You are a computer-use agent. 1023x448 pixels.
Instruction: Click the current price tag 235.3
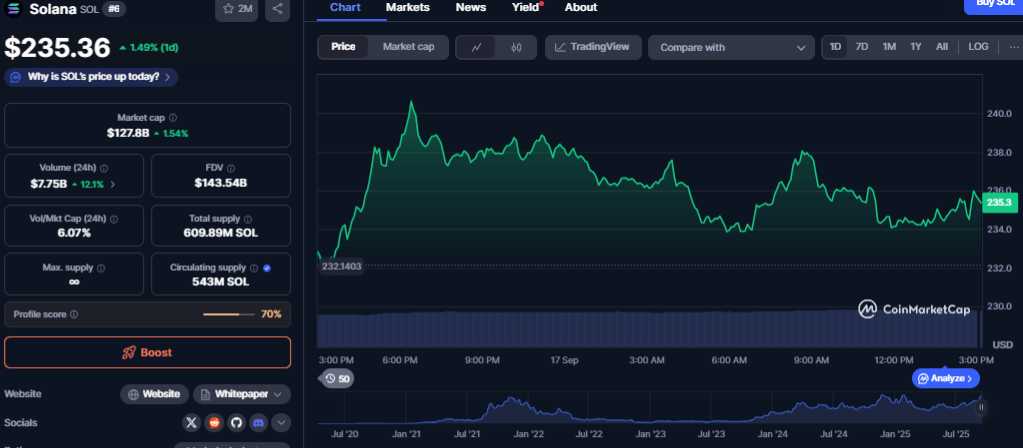click(999, 203)
